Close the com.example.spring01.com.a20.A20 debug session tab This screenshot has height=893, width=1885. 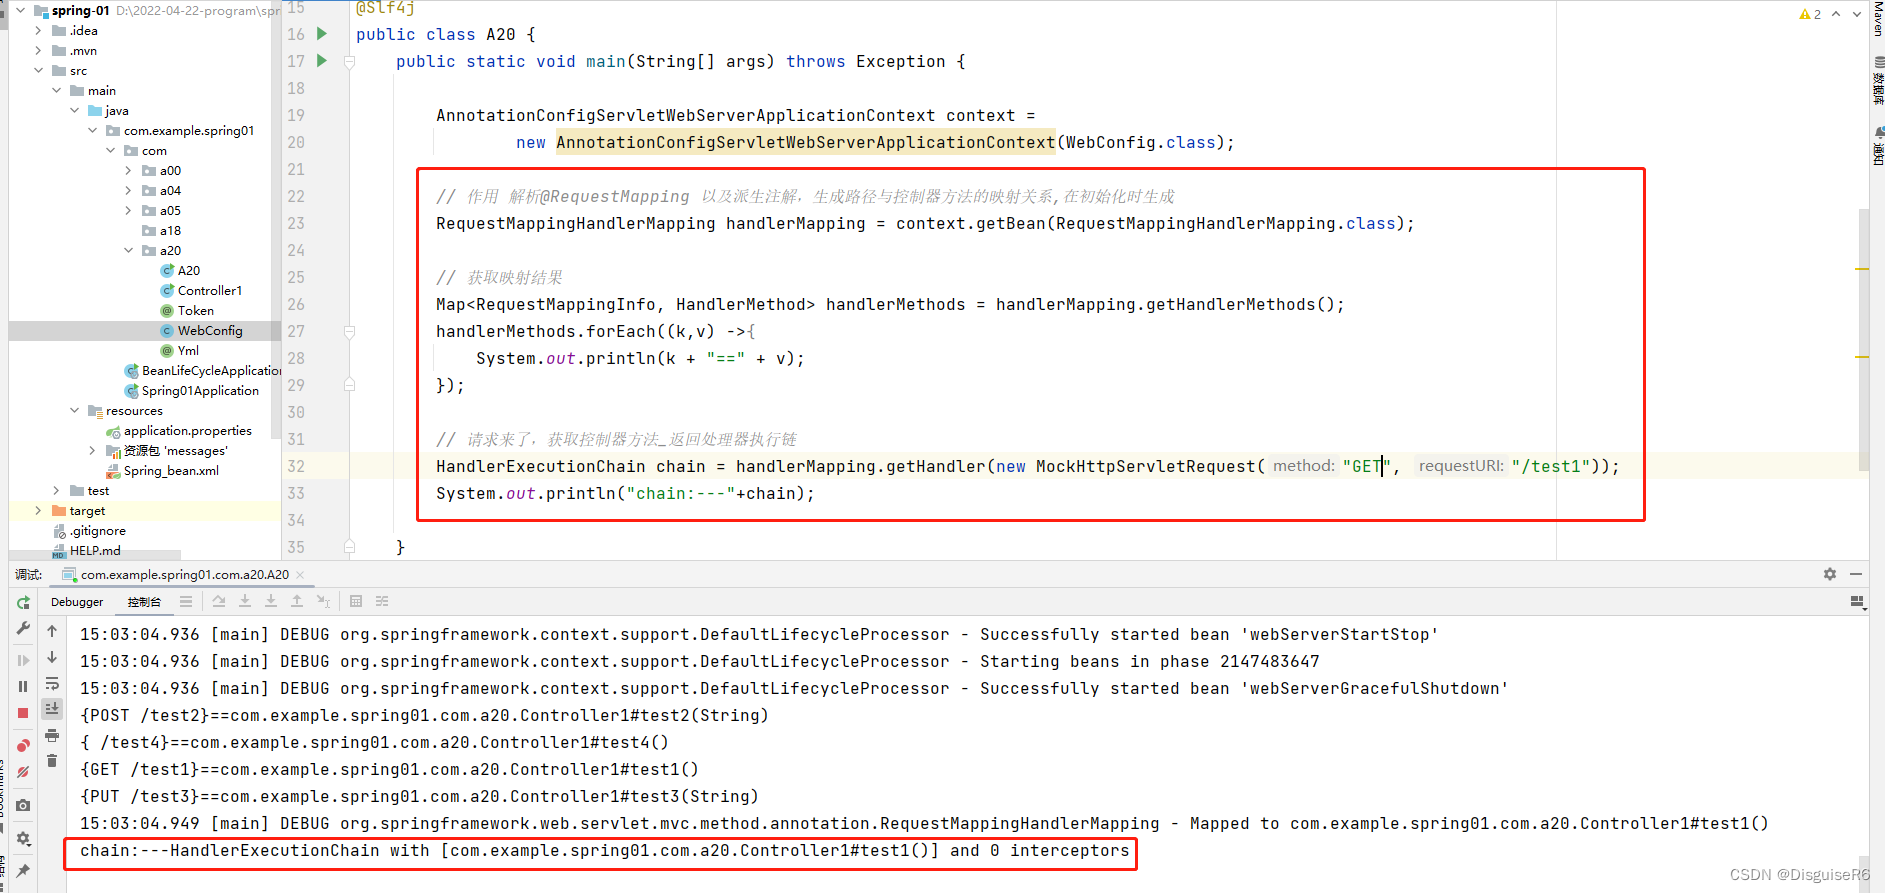pos(300,575)
